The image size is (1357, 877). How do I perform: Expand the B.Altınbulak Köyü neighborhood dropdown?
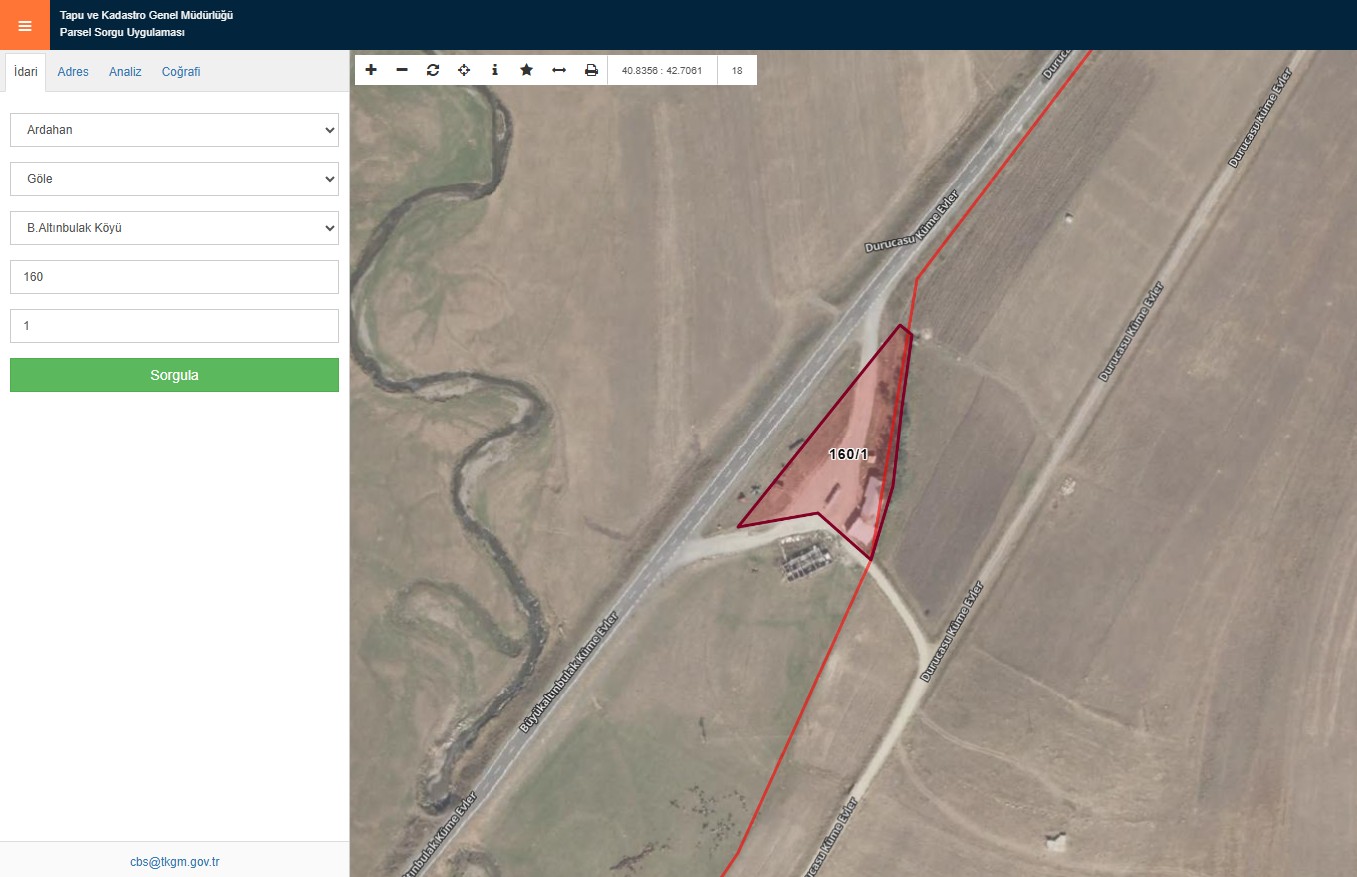point(174,228)
